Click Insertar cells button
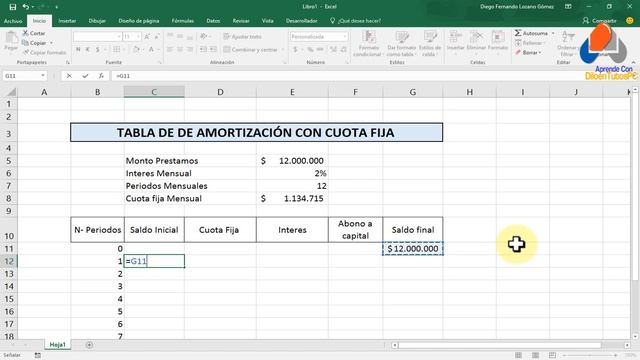The height and width of the screenshot is (360, 640). tap(455, 41)
